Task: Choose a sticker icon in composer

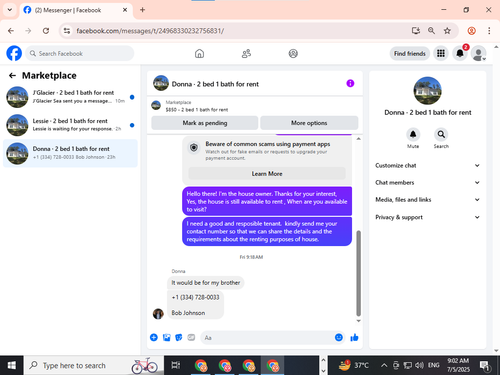Action: coord(179,337)
